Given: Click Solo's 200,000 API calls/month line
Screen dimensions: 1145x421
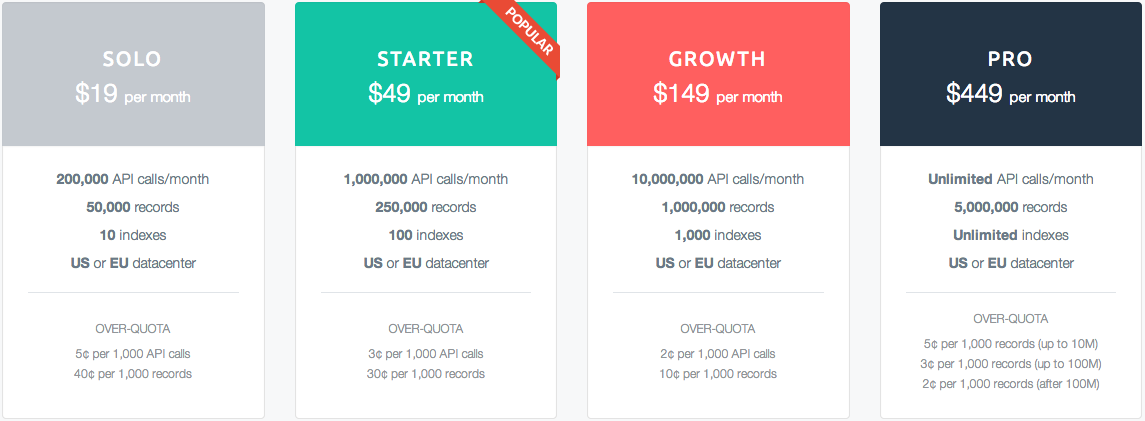Looking at the screenshot, I should point(133,179).
